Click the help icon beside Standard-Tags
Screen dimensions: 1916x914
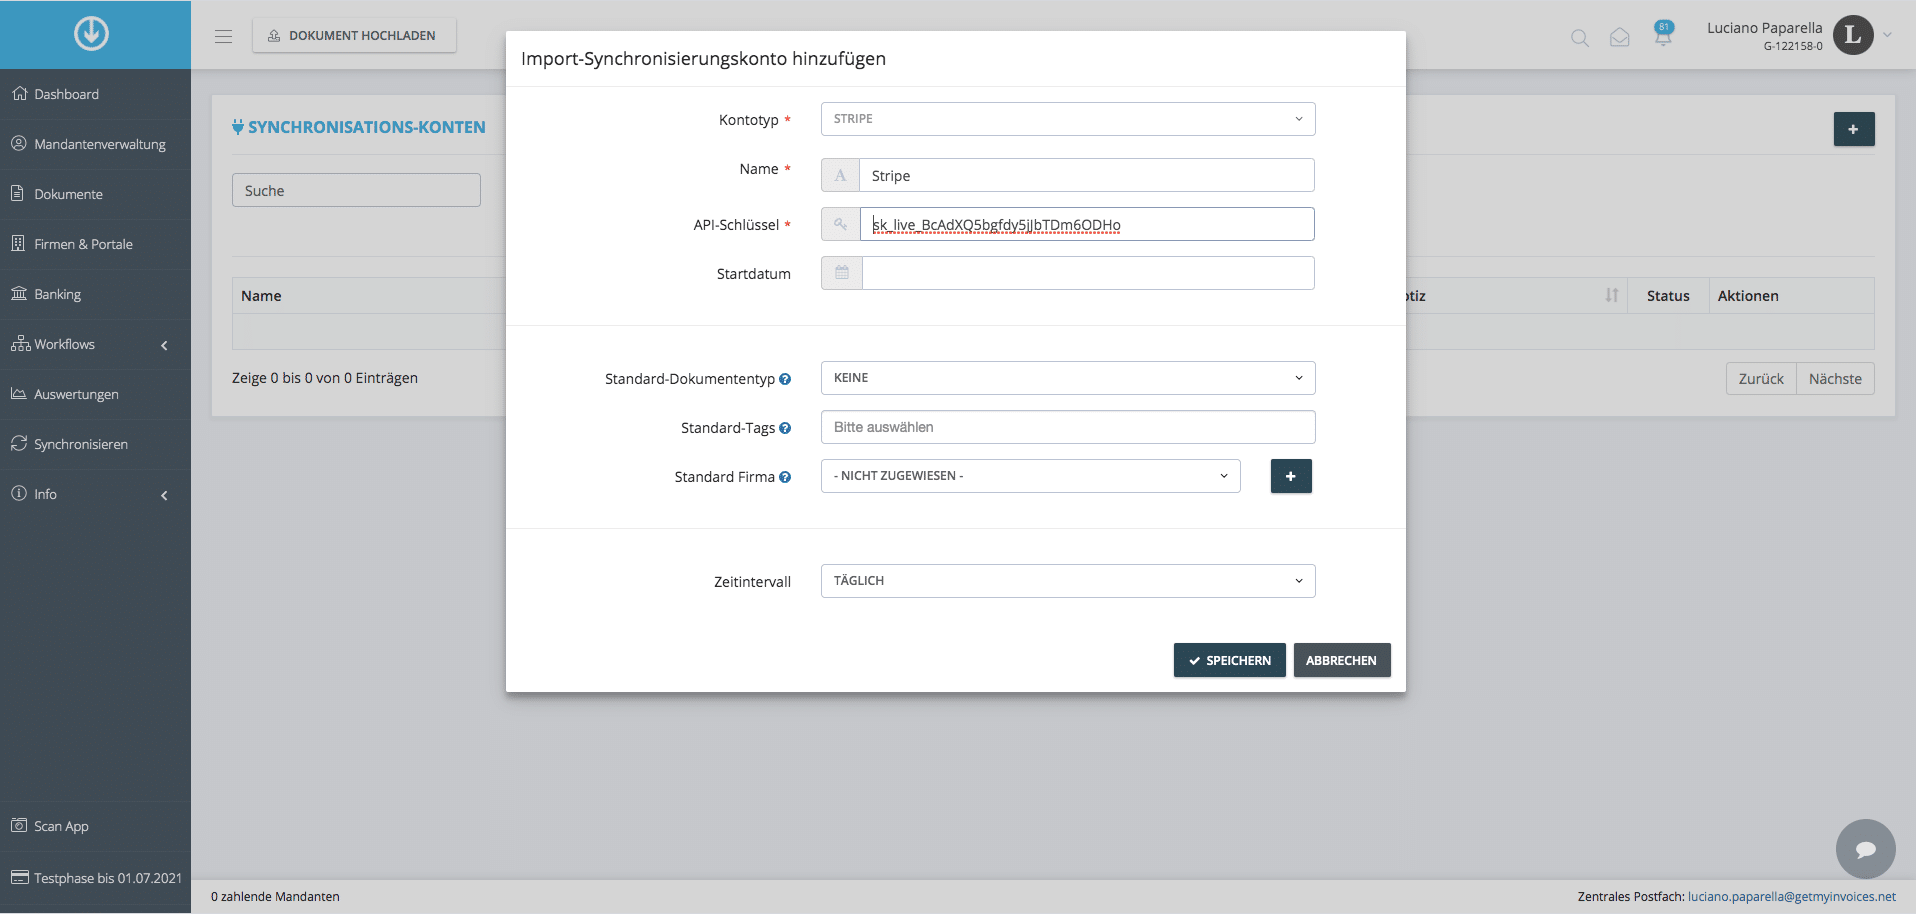click(785, 428)
